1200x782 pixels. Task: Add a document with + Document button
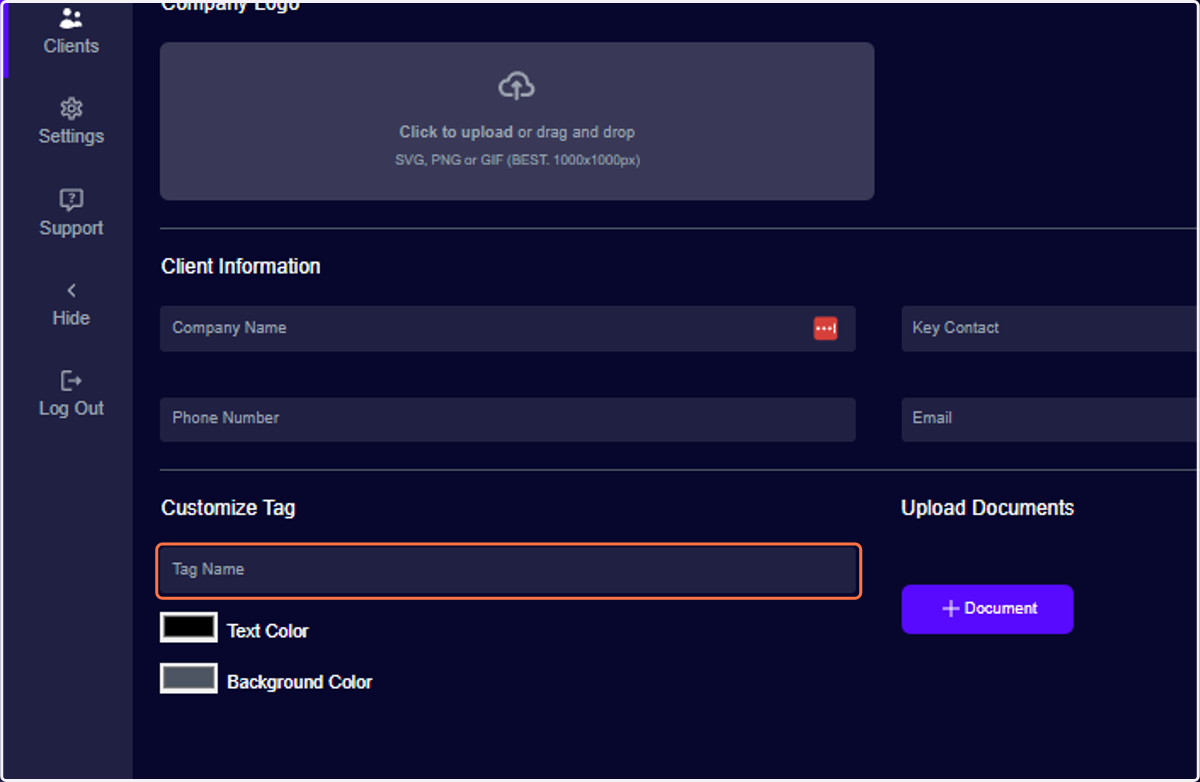pos(987,609)
